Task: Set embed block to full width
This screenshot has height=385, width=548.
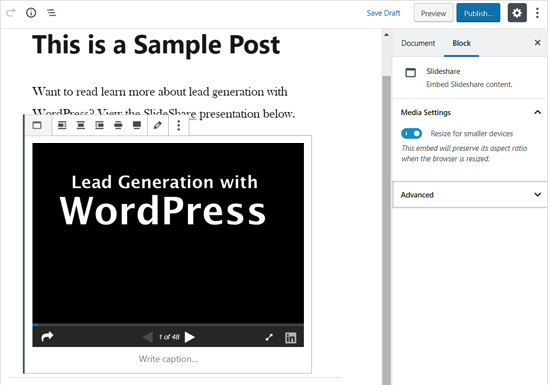Action: click(137, 125)
